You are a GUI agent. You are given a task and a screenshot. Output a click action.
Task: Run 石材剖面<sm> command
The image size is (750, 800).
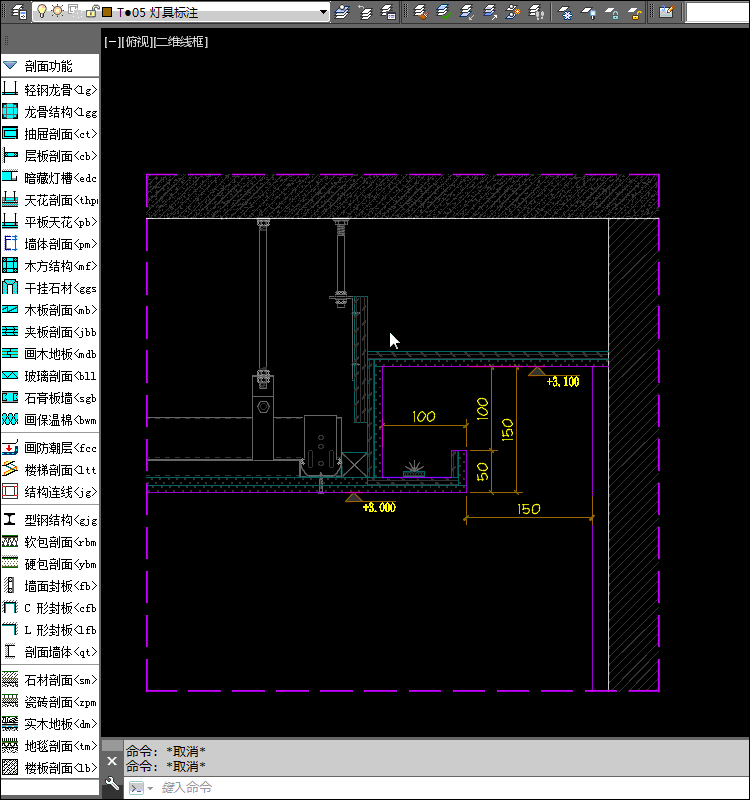(50, 680)
